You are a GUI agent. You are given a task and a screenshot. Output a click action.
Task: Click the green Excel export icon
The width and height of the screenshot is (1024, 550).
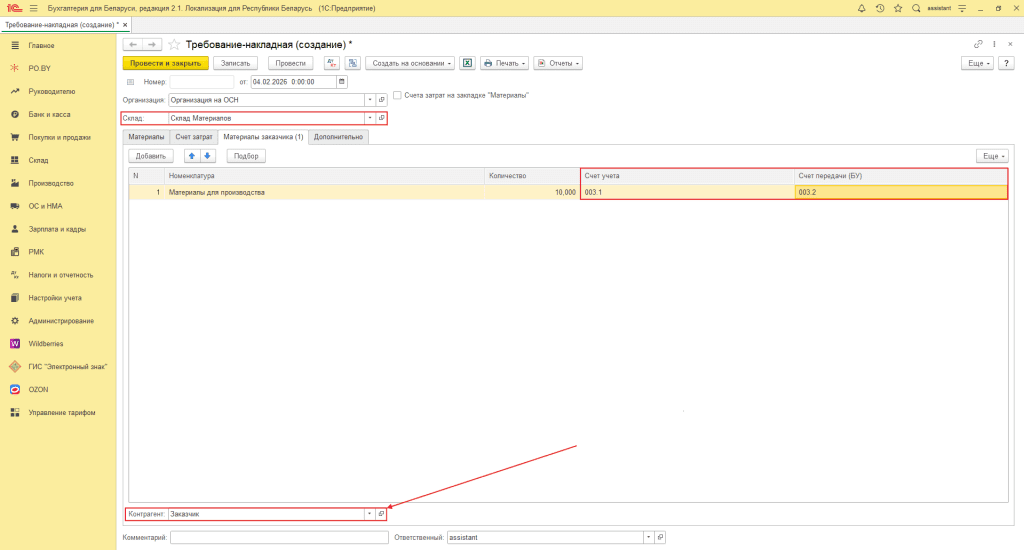click(466, 63)
